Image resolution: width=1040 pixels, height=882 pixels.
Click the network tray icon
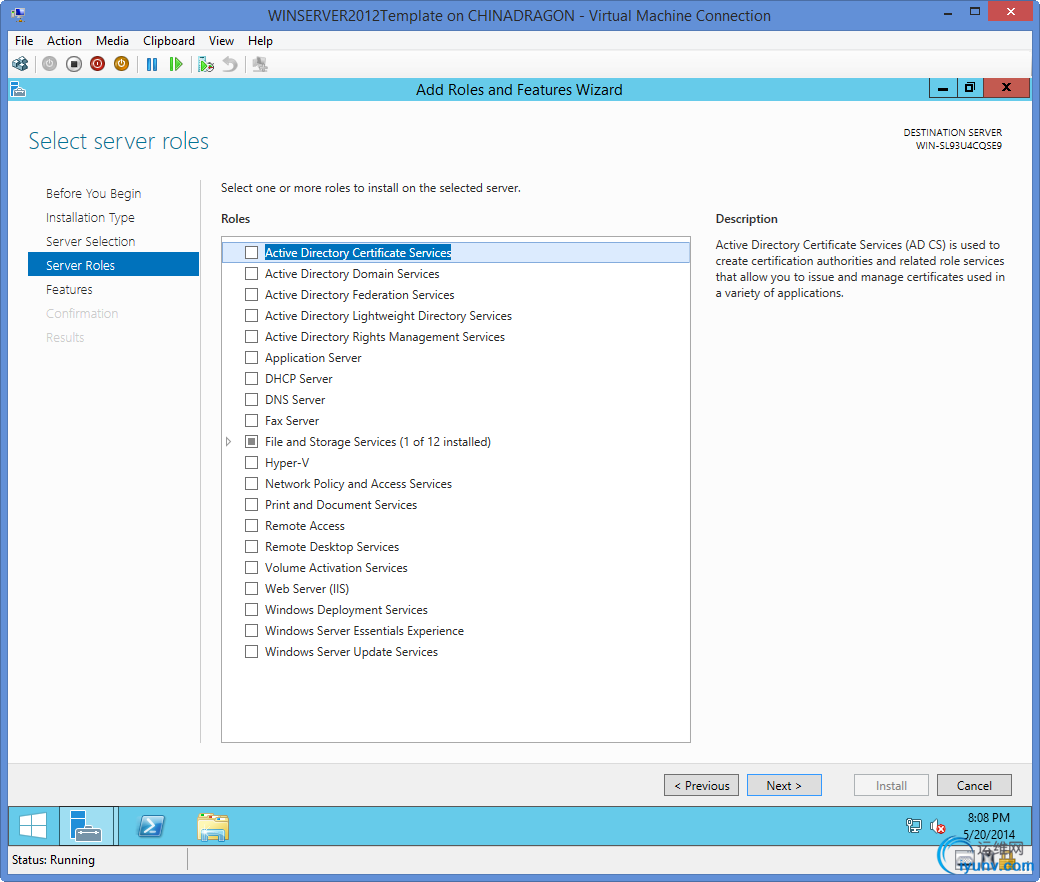coord(913,826)
